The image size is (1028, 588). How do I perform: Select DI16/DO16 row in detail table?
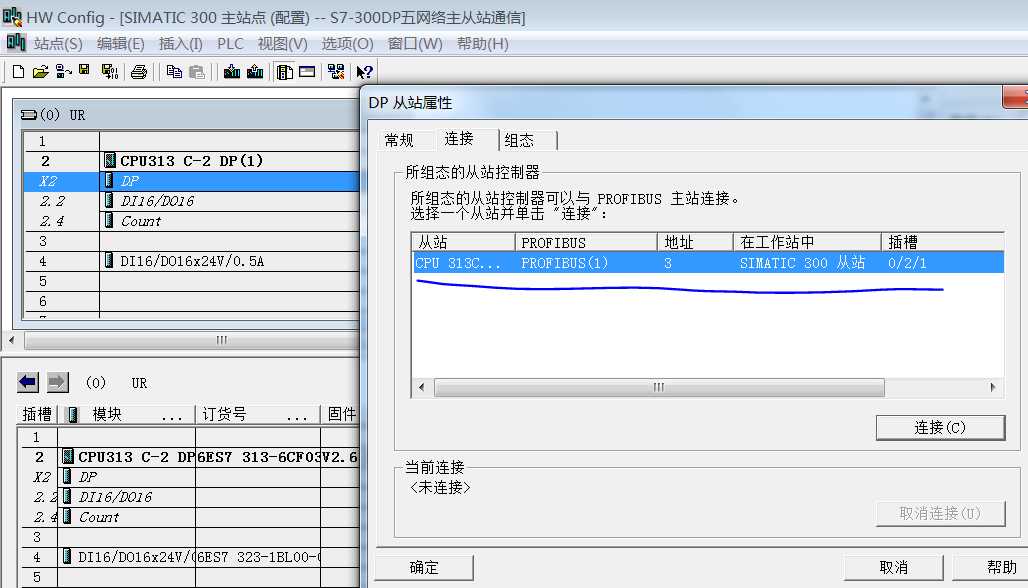click(188, 497)
